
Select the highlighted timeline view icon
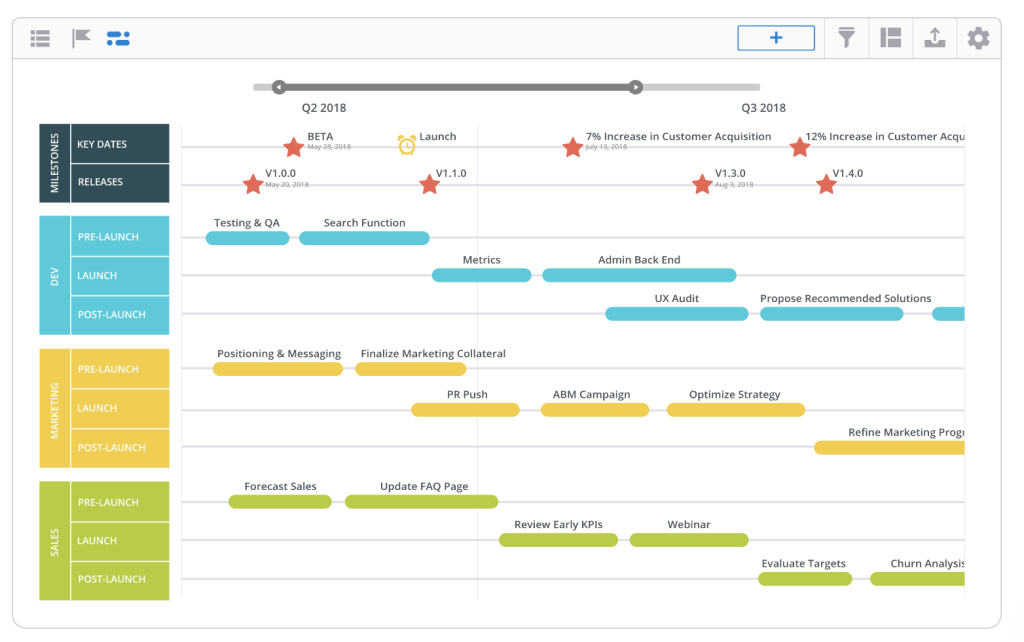[118, 38]
